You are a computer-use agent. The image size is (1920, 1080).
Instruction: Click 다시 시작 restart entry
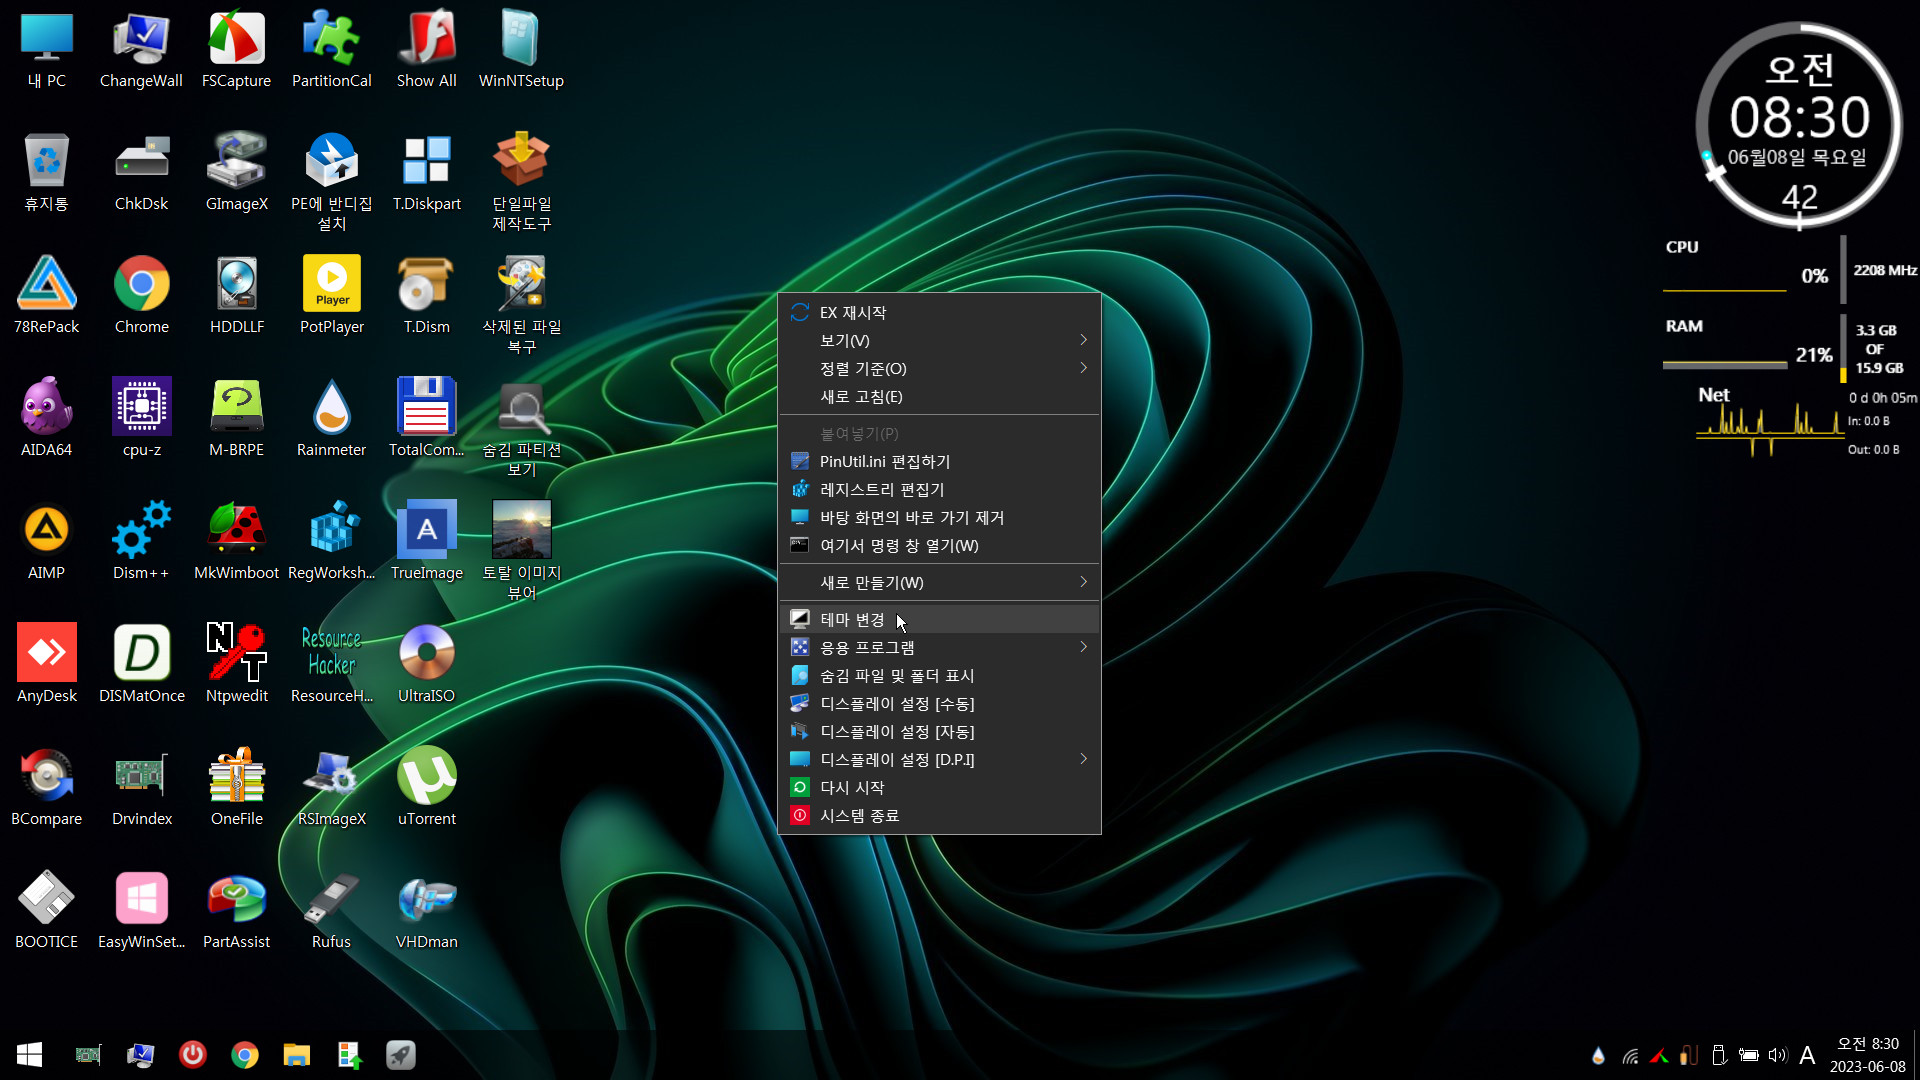tap(939, 788)
